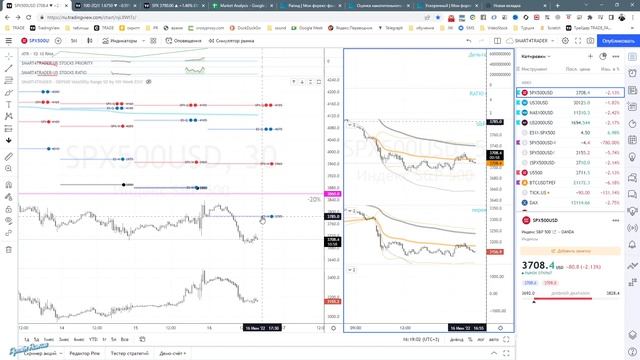The image size is (640, 360).
Task: Click the link-drawings chain icon
Action: click(x=9, y=233)
